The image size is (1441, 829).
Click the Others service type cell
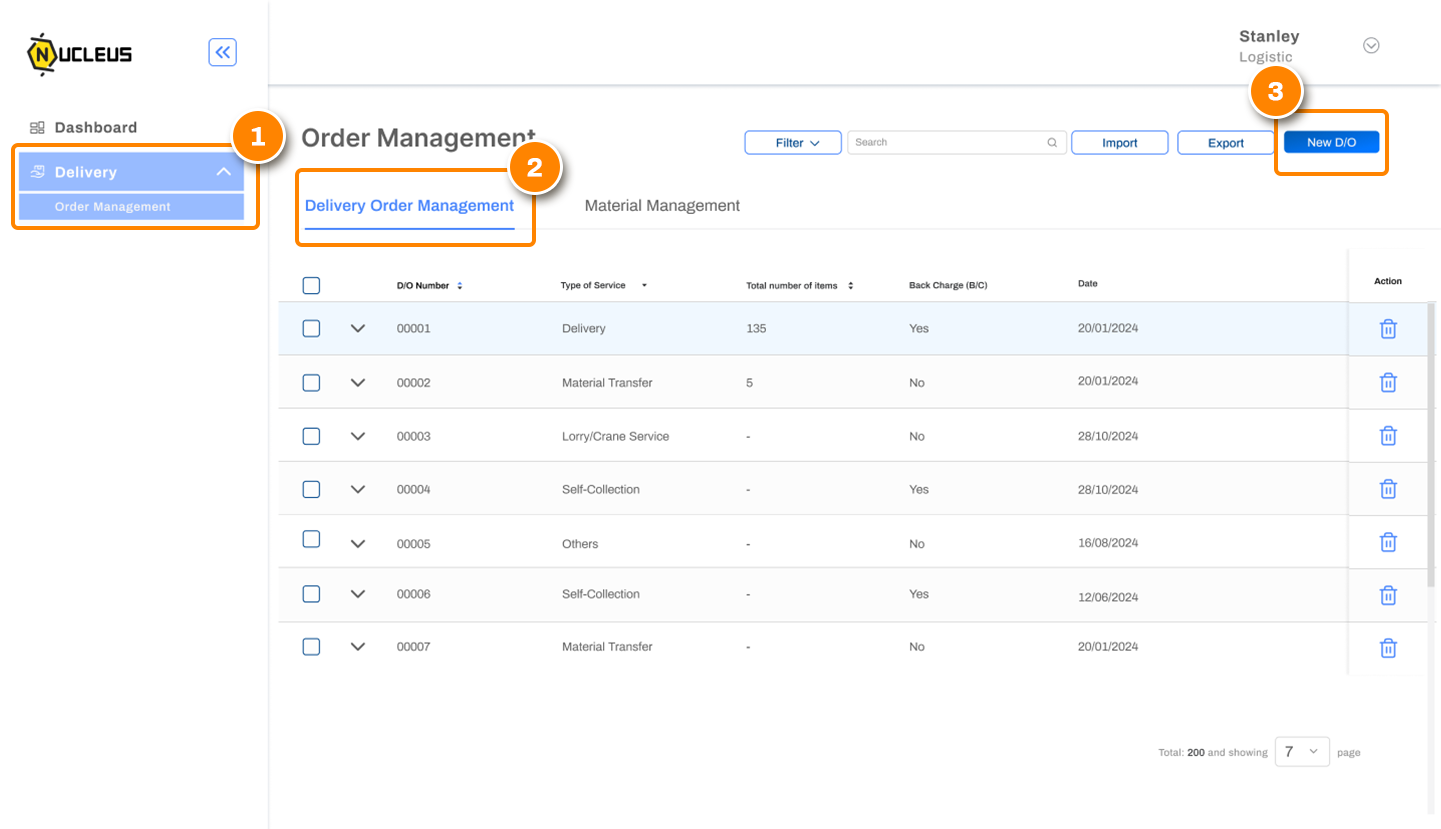(x=580, y=544)
